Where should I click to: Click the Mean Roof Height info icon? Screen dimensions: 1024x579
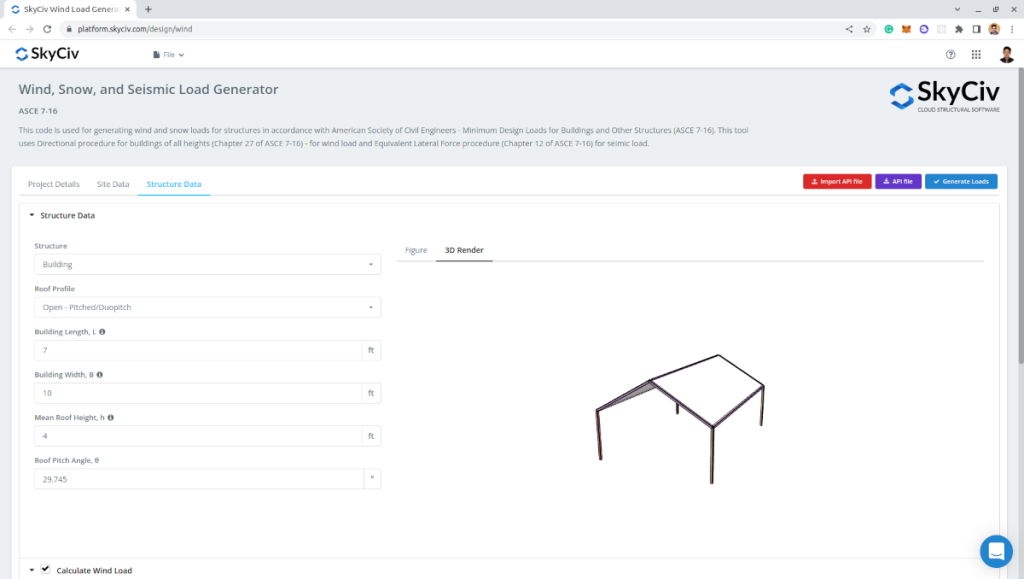112,418
